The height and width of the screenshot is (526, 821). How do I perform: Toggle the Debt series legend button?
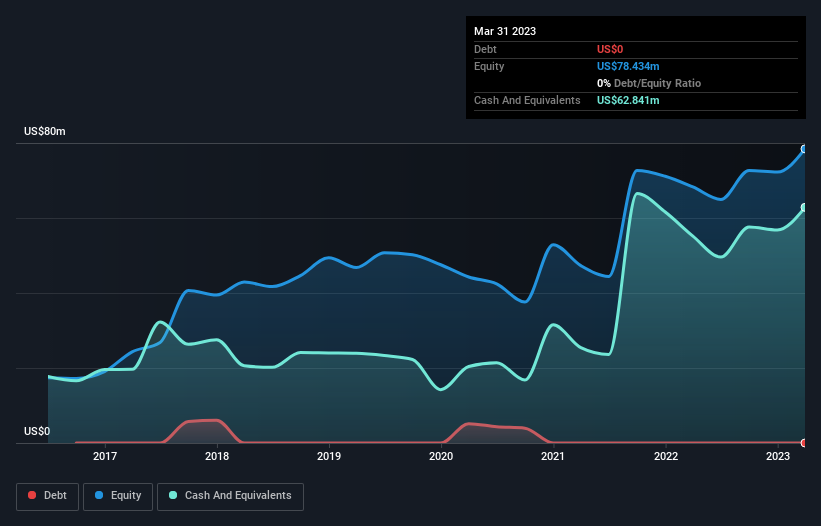tap(48, 496)
